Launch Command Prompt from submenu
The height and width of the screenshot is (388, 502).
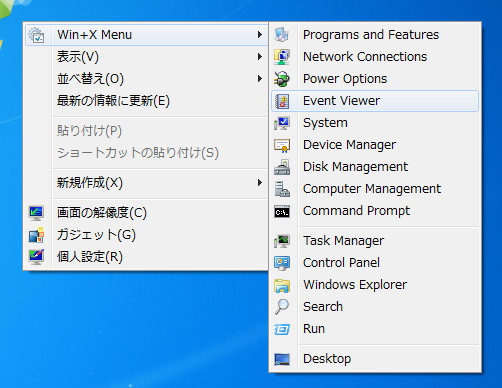click(x=375, y=211)
